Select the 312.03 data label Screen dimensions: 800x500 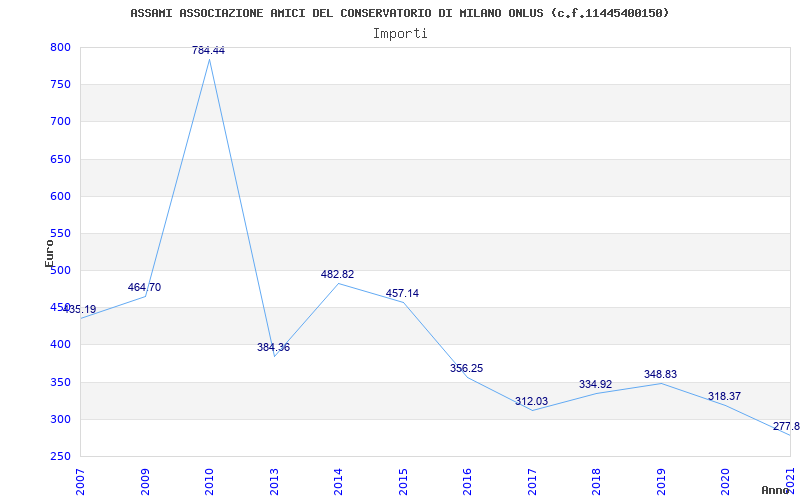531,402
